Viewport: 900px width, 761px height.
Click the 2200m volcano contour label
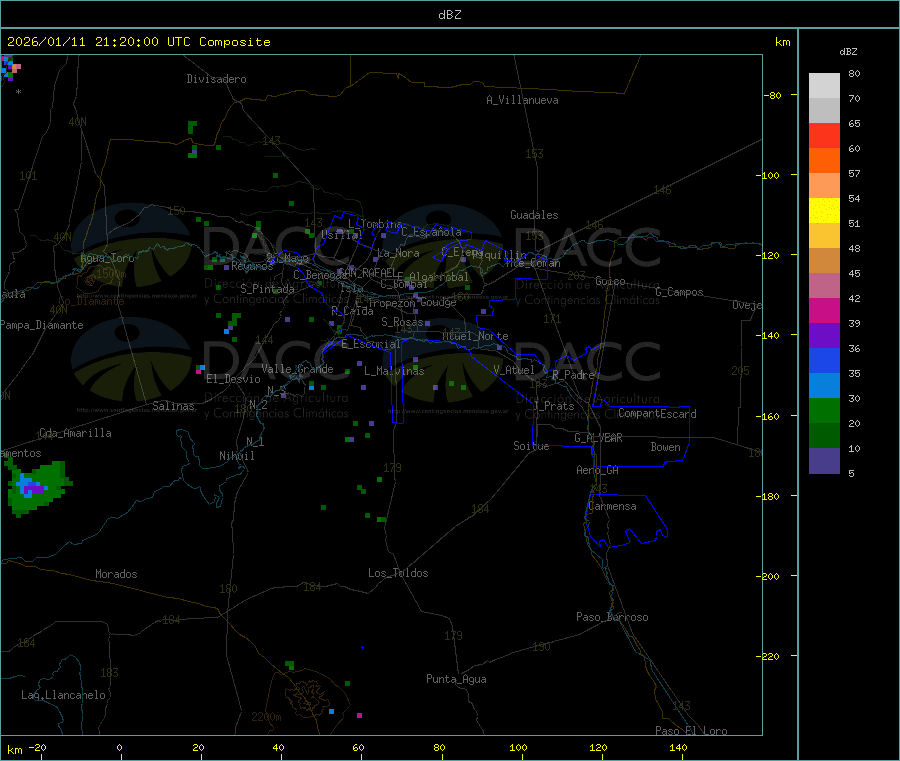tap(266, 717)
